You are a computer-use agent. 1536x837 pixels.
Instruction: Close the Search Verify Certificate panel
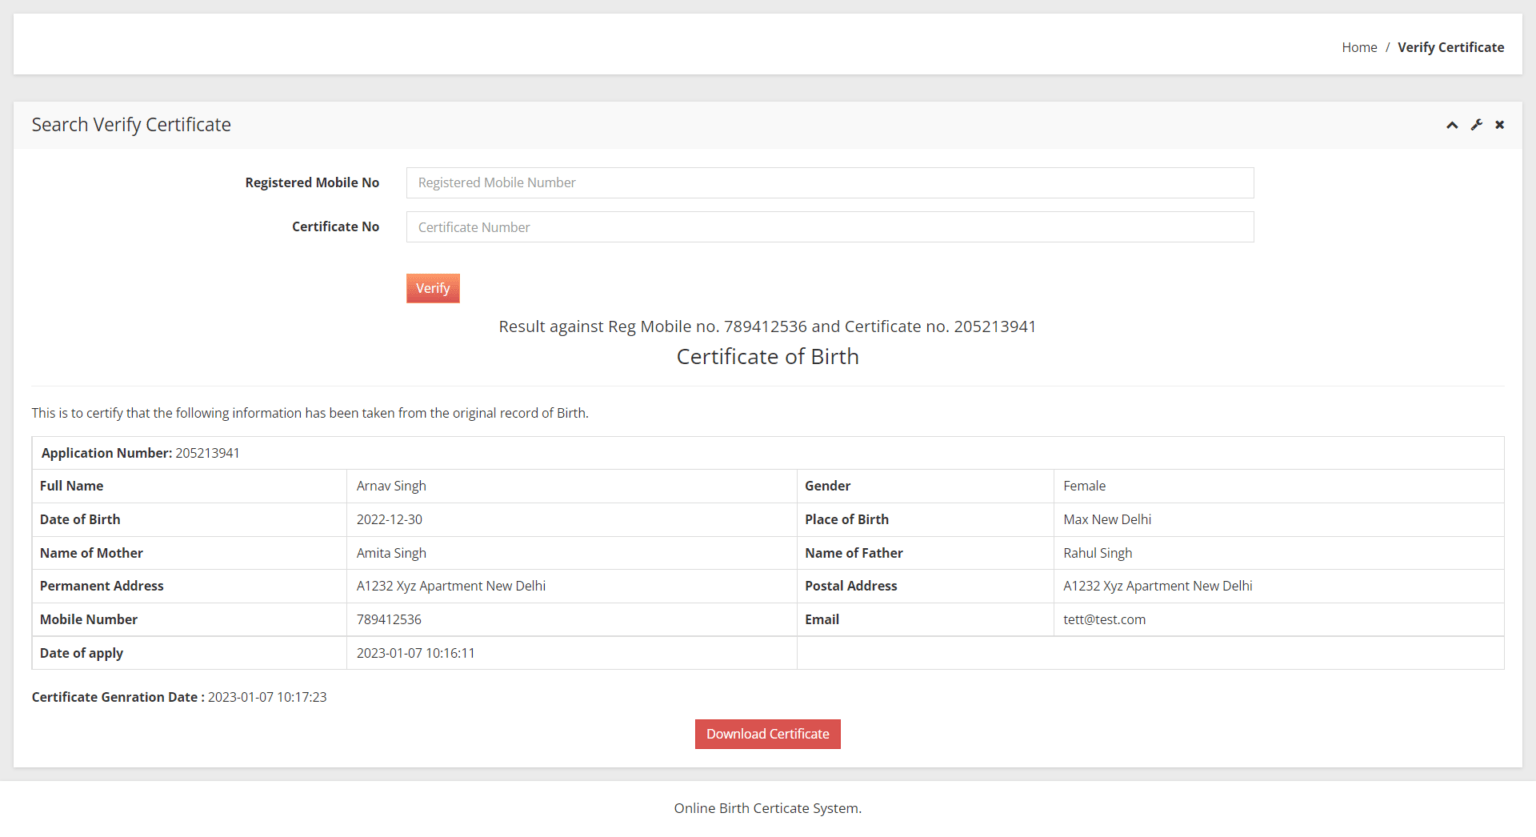[1499, 124]
